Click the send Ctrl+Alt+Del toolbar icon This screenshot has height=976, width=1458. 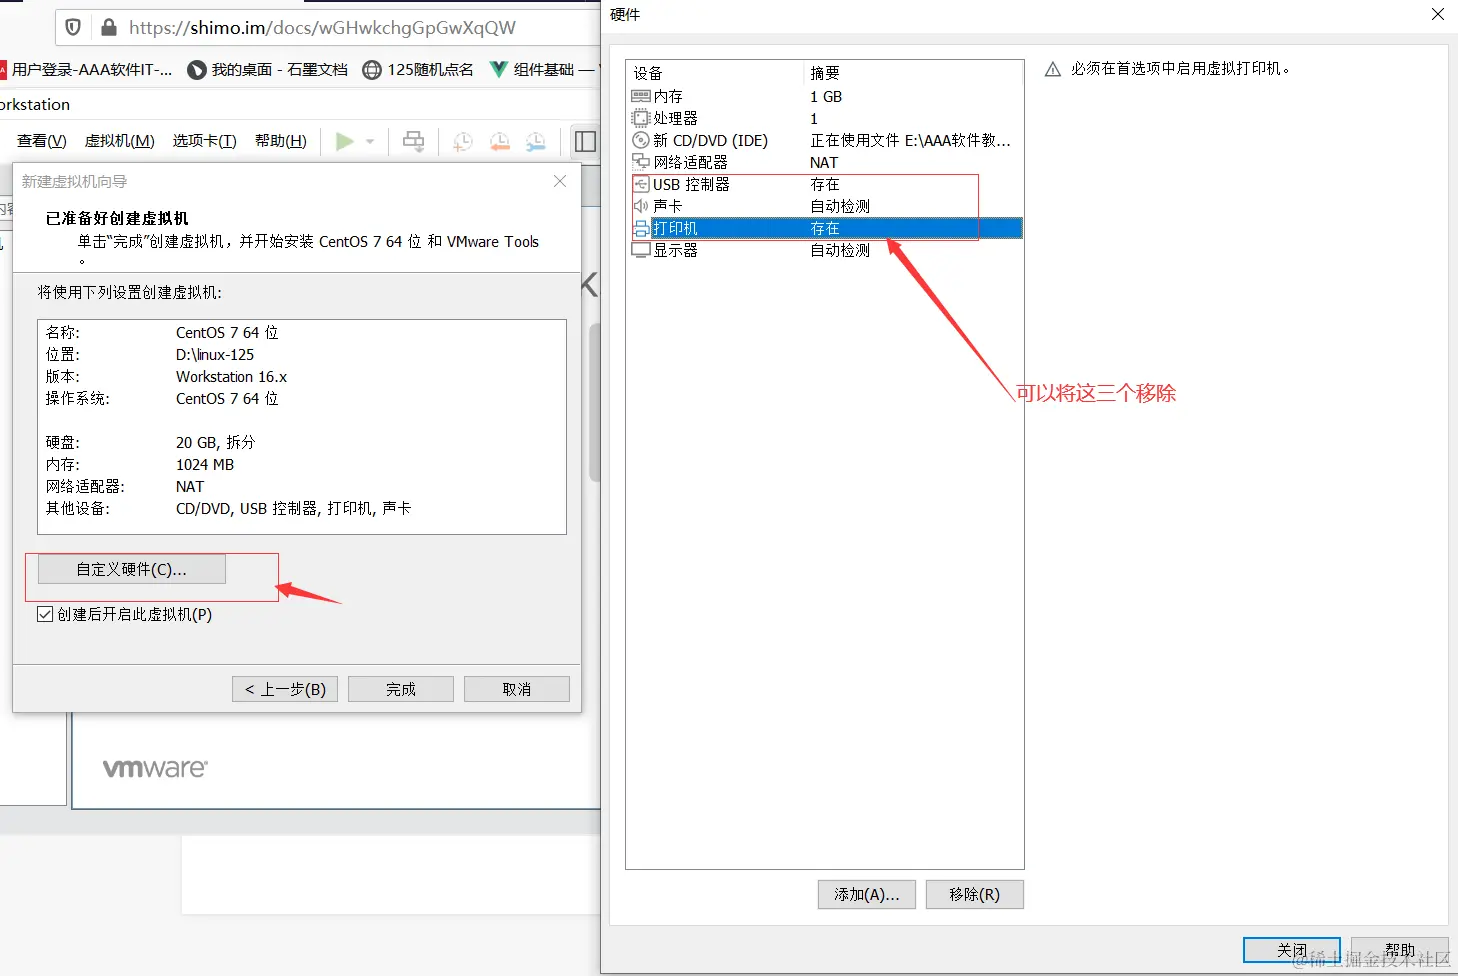[413, 142]
